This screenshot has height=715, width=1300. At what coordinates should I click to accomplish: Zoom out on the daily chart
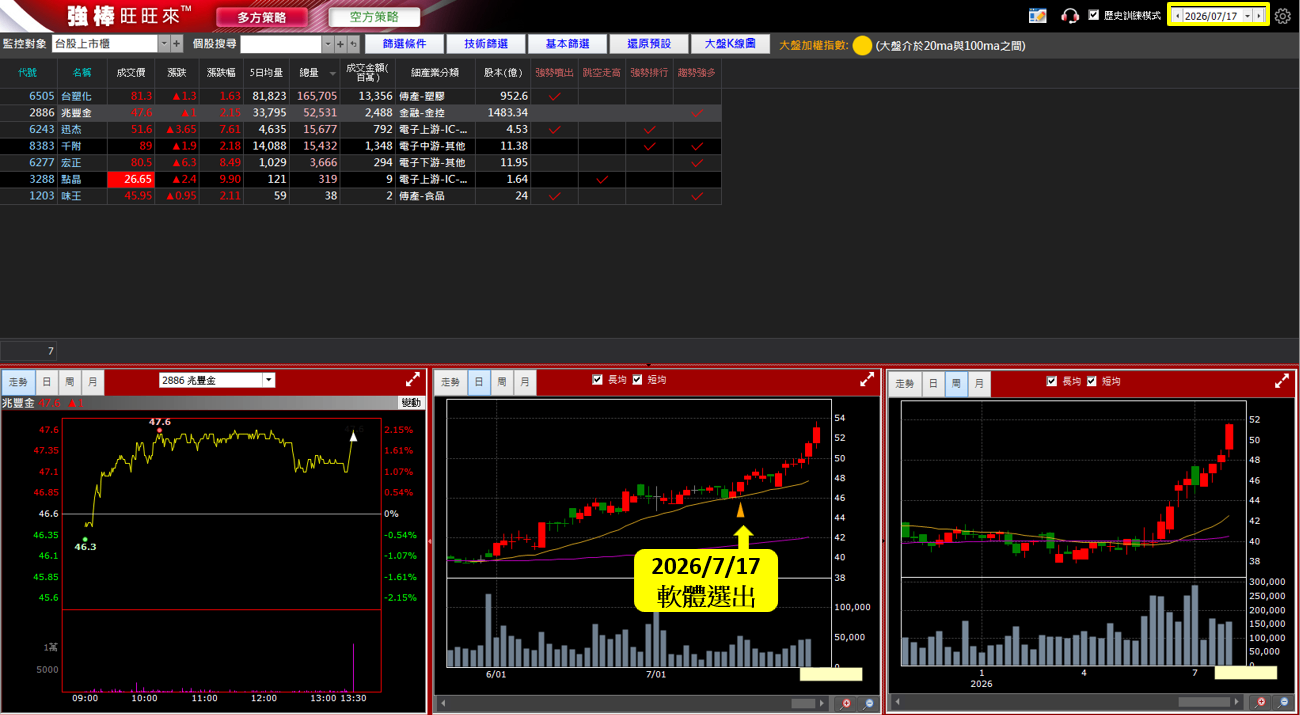click(868, 704)
